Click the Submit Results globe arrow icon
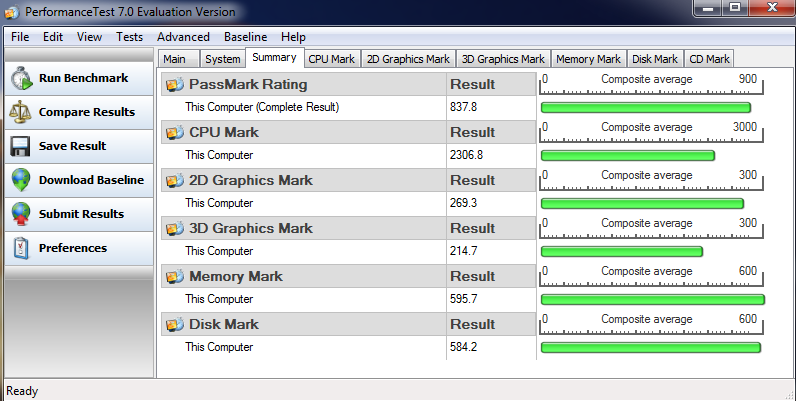Screen dimensions: 796x401 pos(21,214)
